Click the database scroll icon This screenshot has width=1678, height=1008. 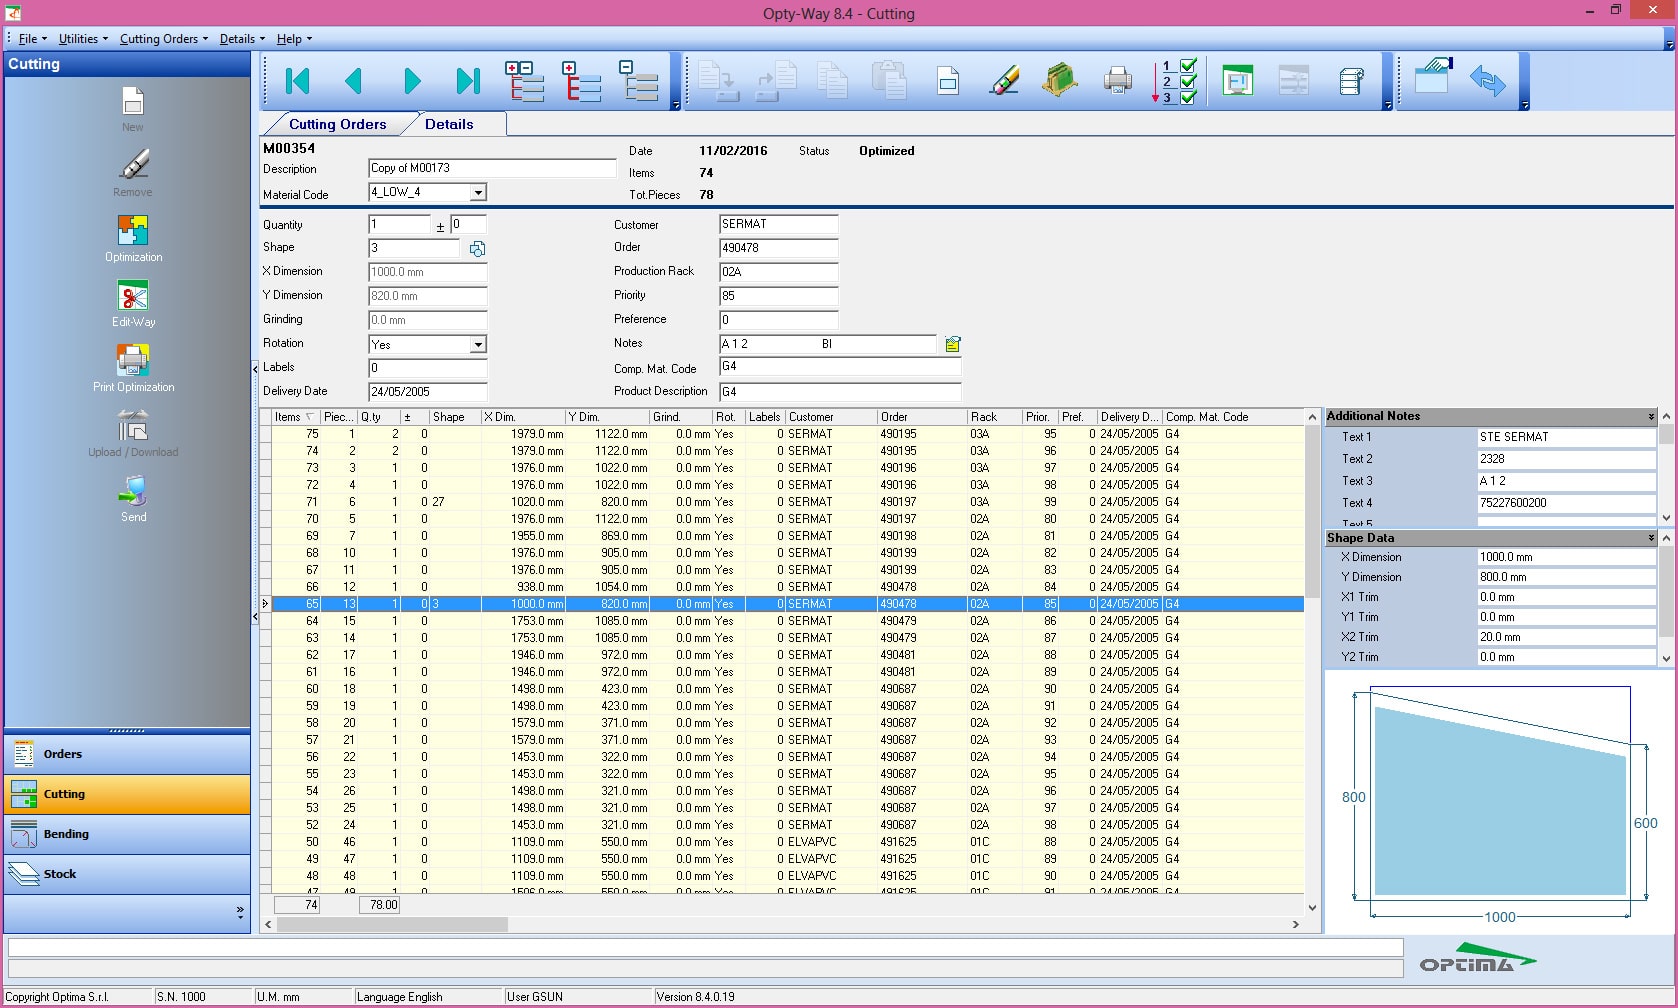click(x=1351, y=81)
